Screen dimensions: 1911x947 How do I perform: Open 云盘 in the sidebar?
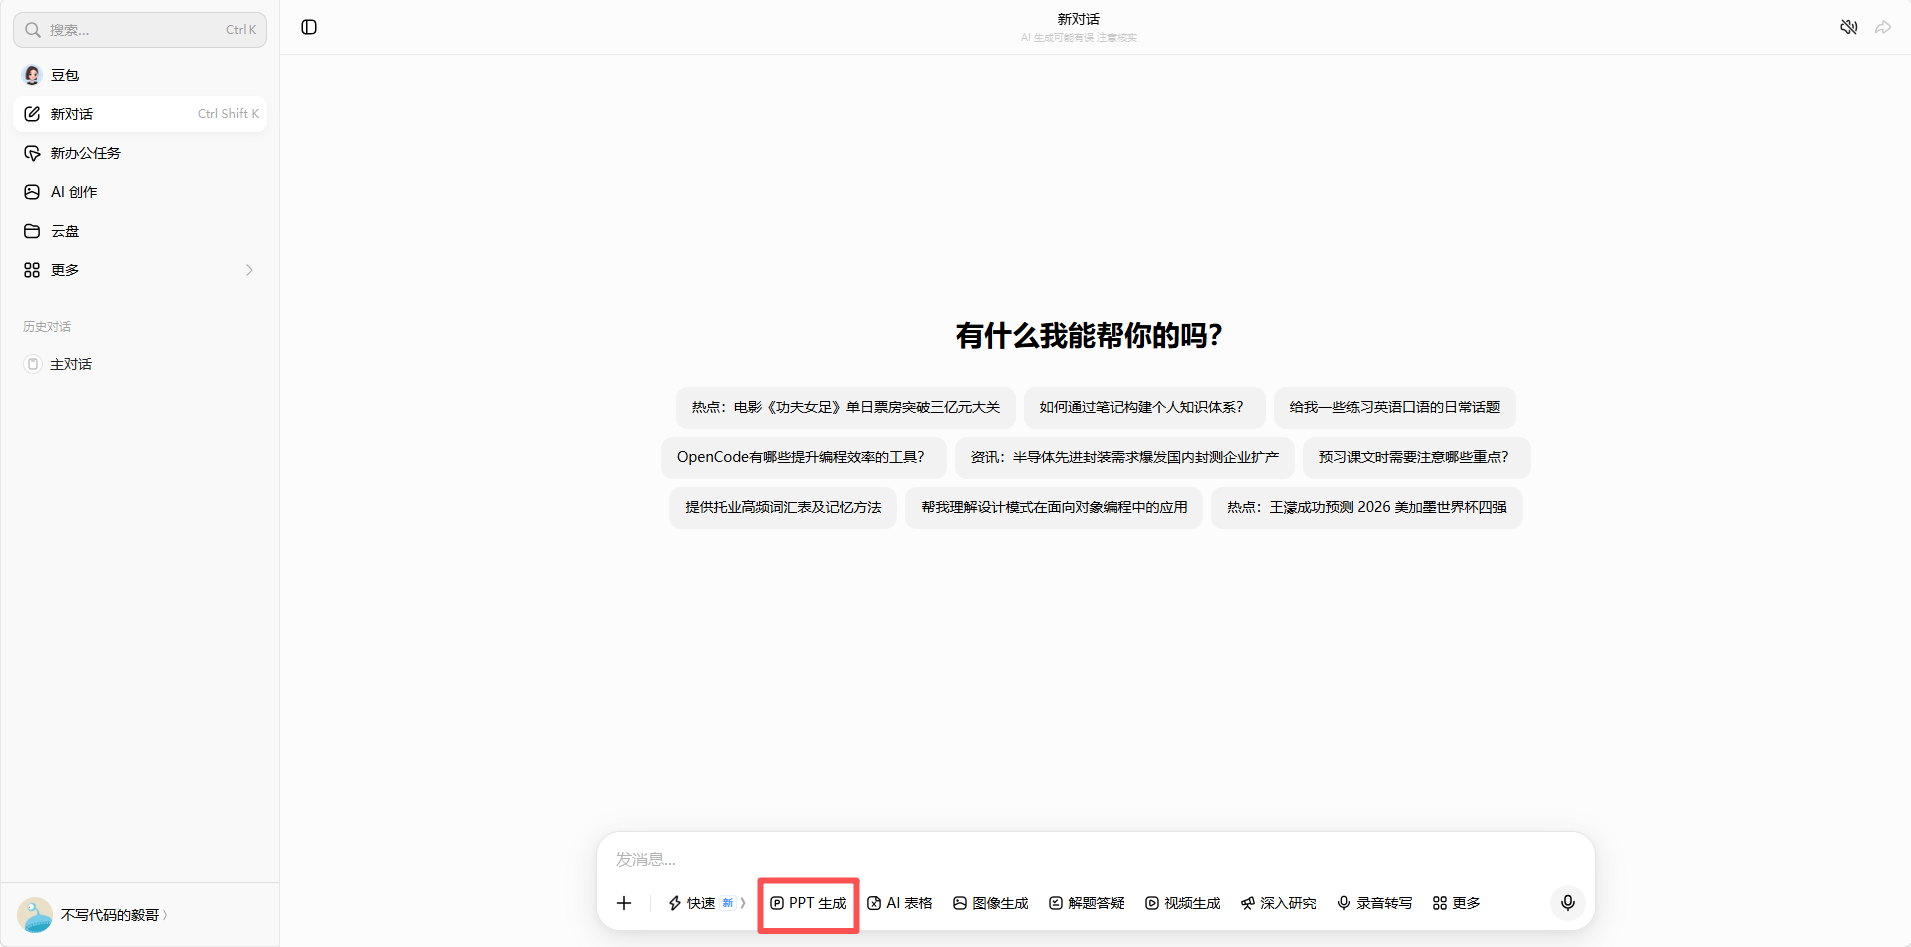pos(140,231)
